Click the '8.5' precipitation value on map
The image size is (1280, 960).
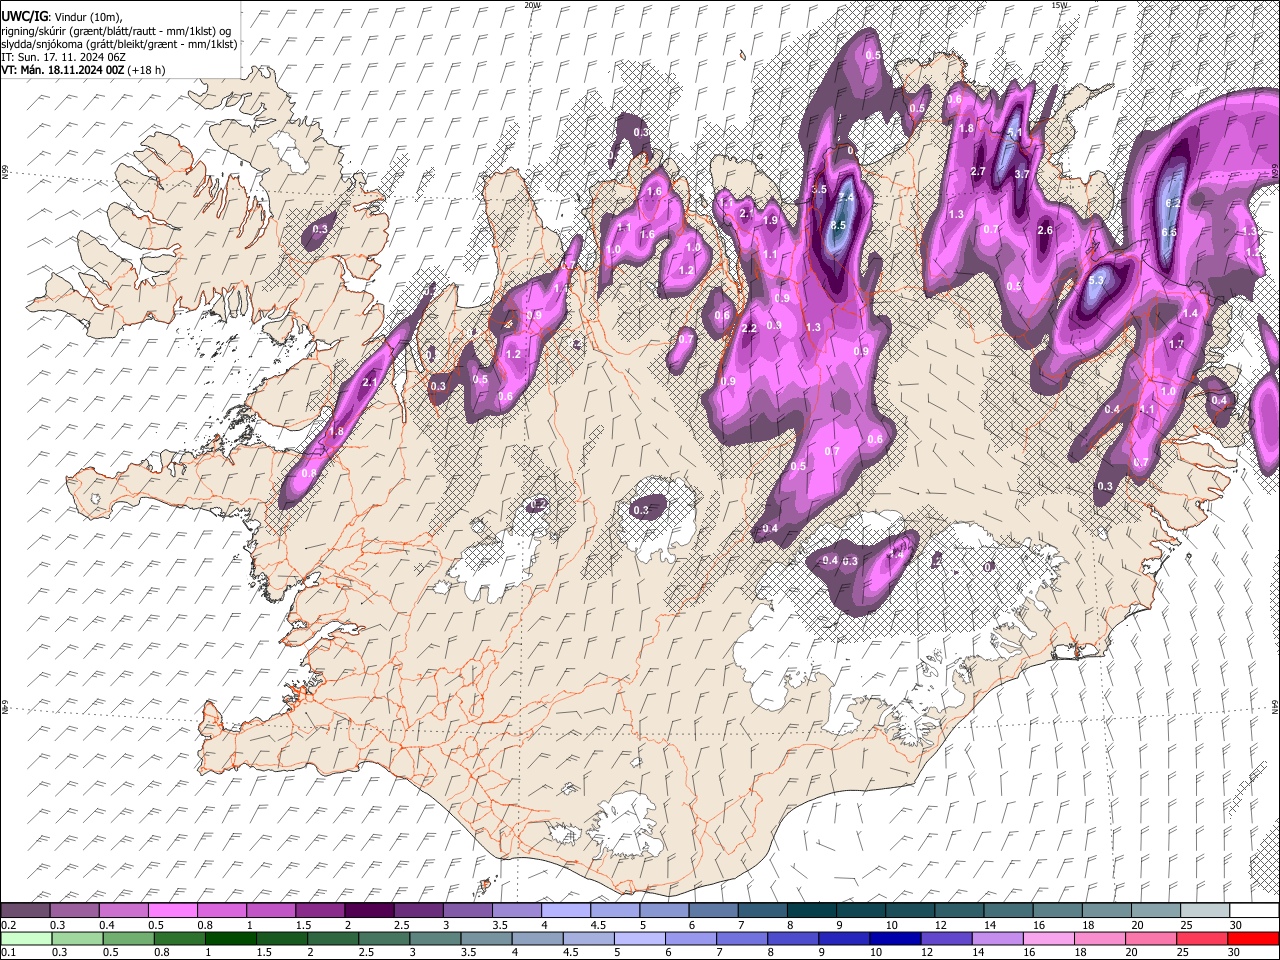pyautogui.click(x=838, y=226)
